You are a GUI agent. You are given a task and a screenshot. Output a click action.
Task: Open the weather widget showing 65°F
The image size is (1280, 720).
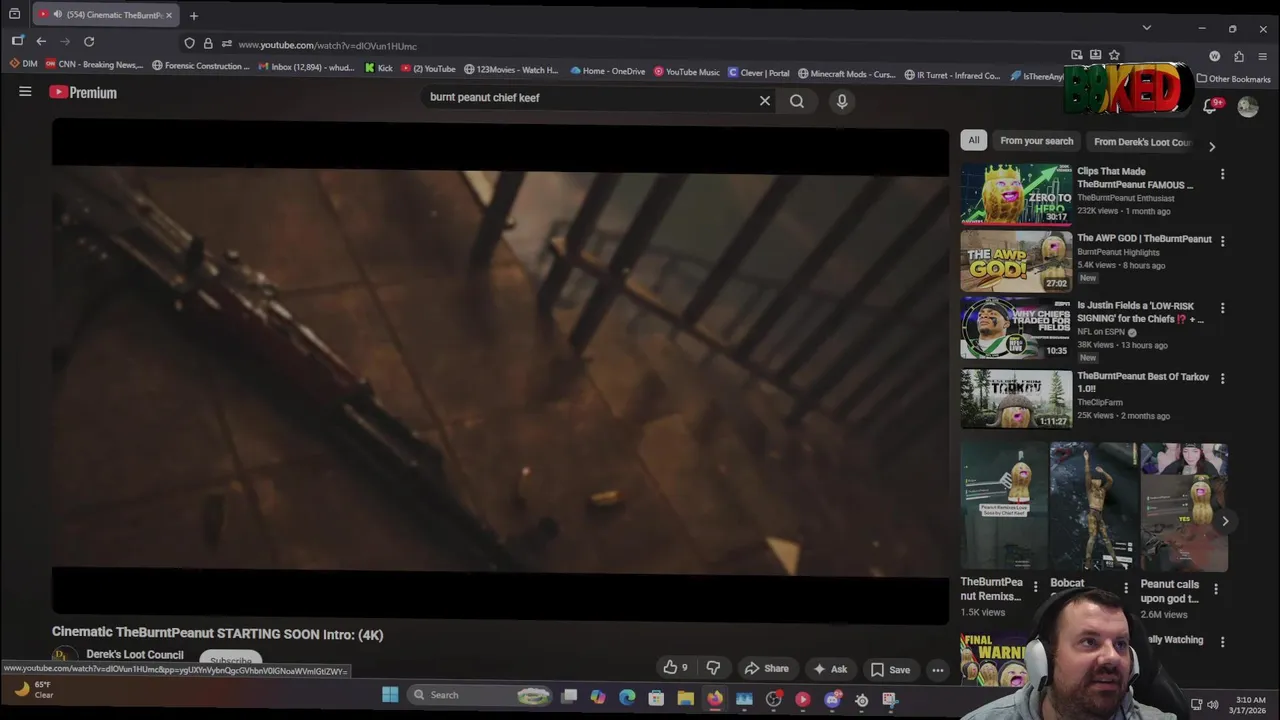click(x=33, y=690)
